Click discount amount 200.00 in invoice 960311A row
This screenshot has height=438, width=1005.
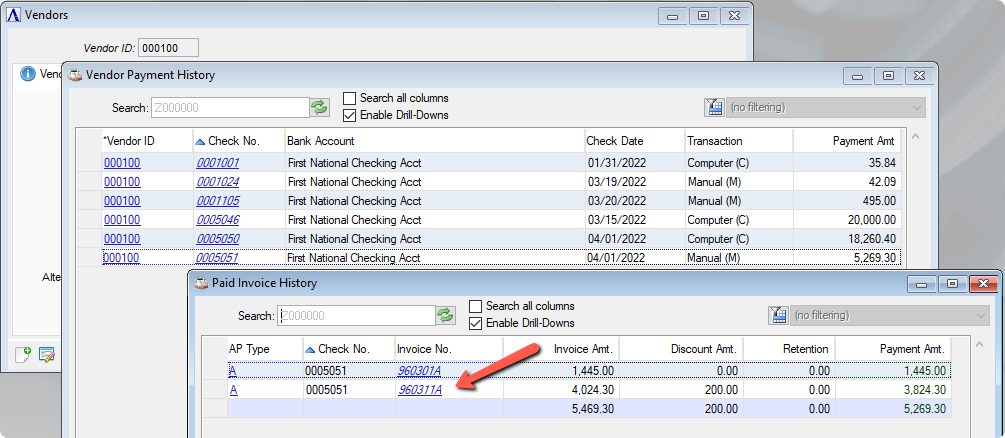pyautogui.click(x=681, y=390)
